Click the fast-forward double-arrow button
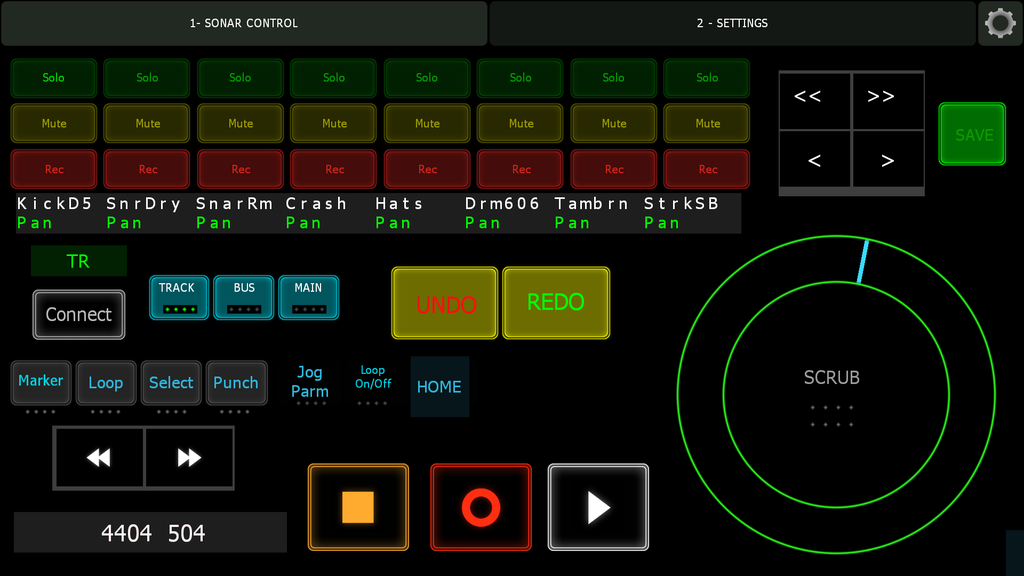 [x=189, y=458]
